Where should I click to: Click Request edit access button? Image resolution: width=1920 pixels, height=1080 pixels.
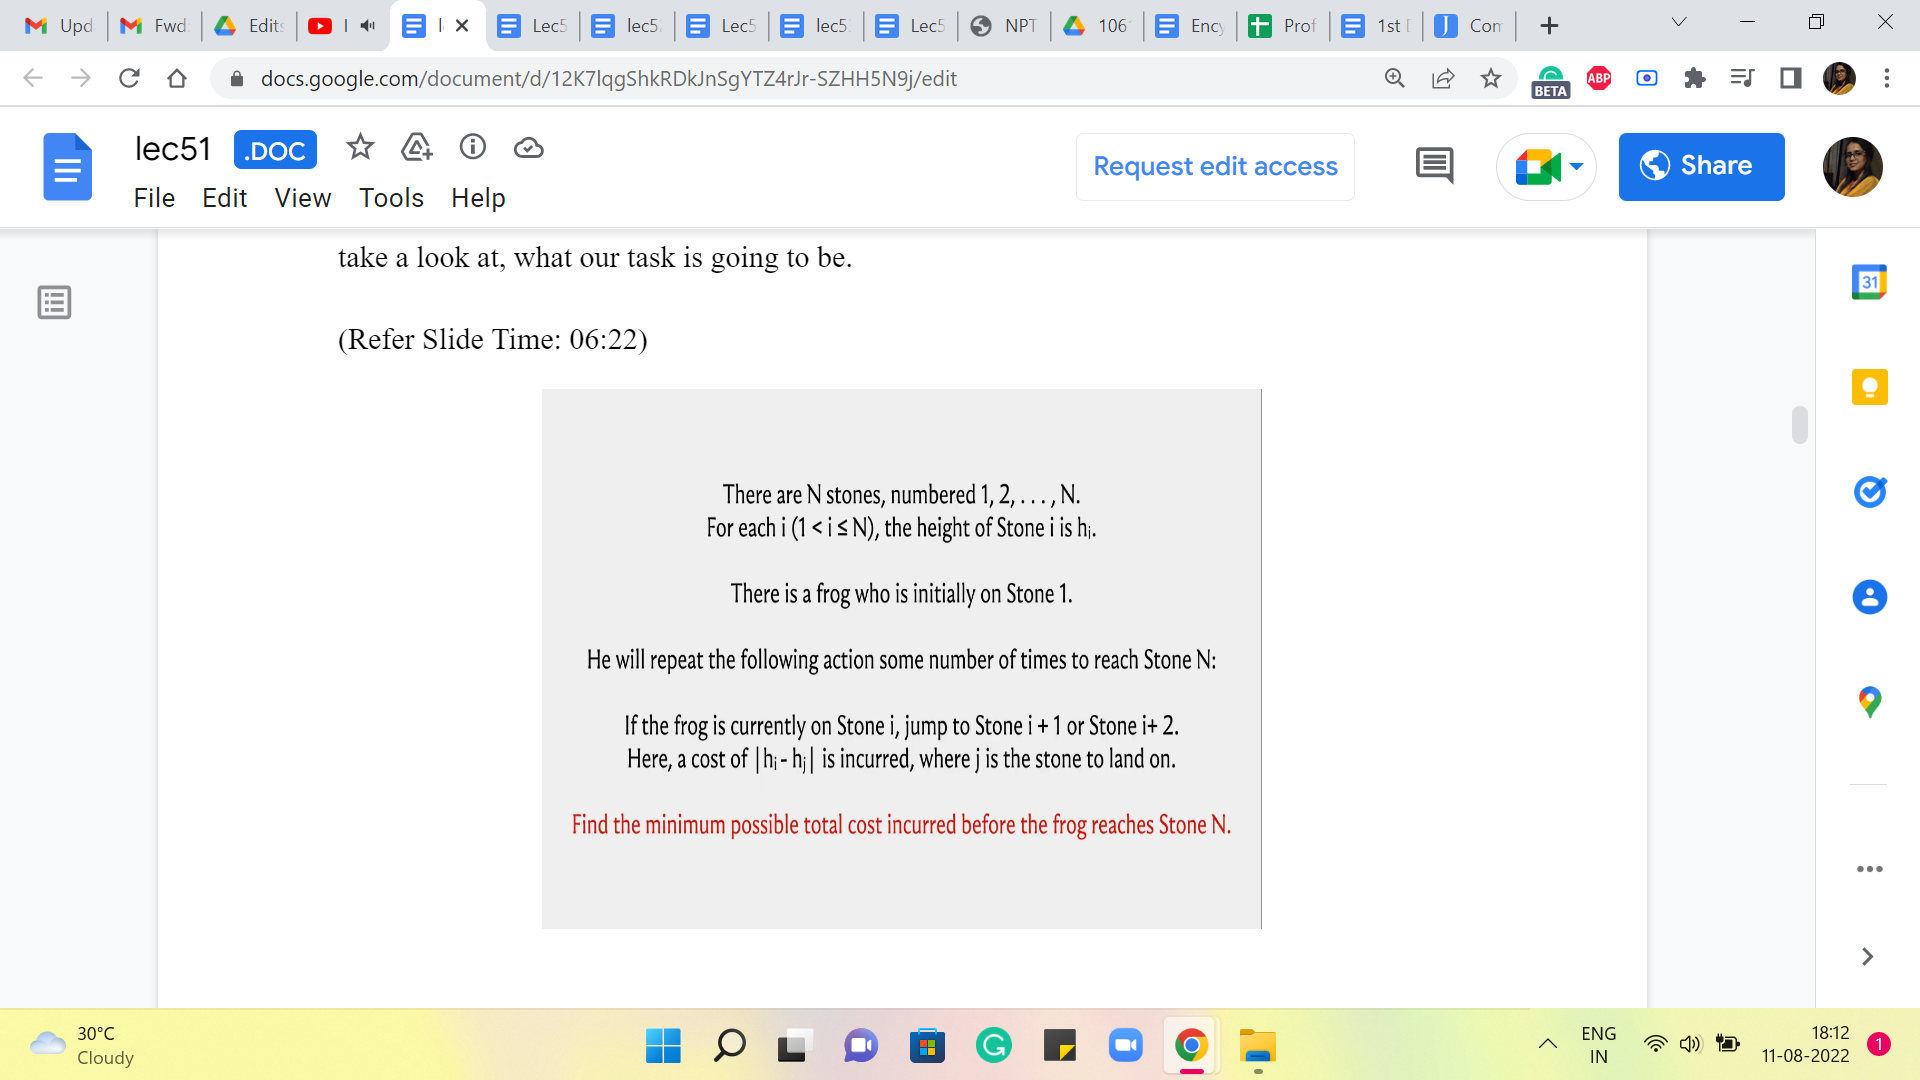[1215, 167]
